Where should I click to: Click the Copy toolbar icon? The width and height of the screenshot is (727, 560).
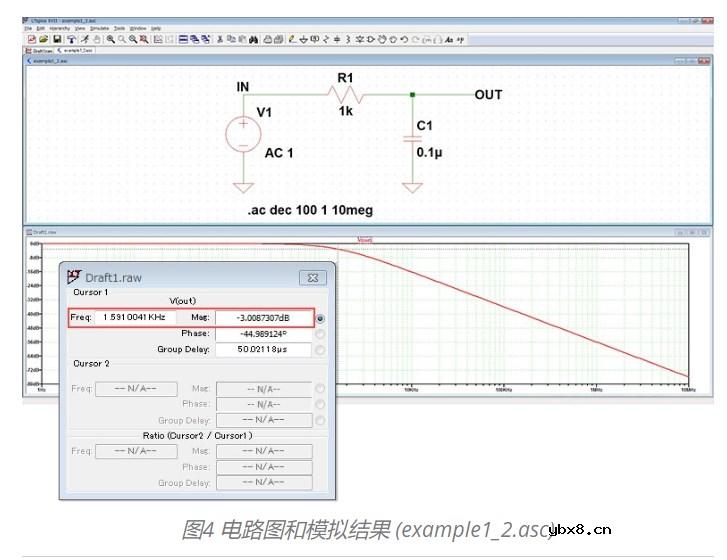click(231, 40)
